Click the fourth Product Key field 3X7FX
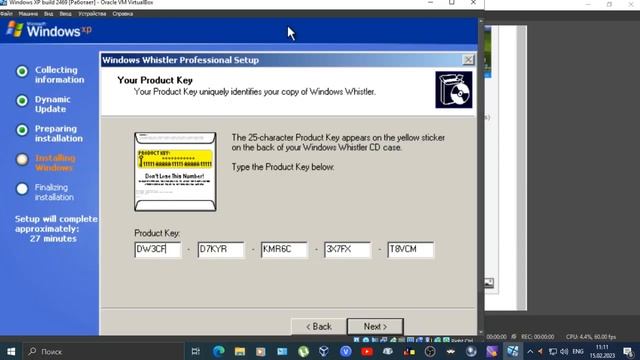Viewport: 640px width, 360px height. coord(347,249)
